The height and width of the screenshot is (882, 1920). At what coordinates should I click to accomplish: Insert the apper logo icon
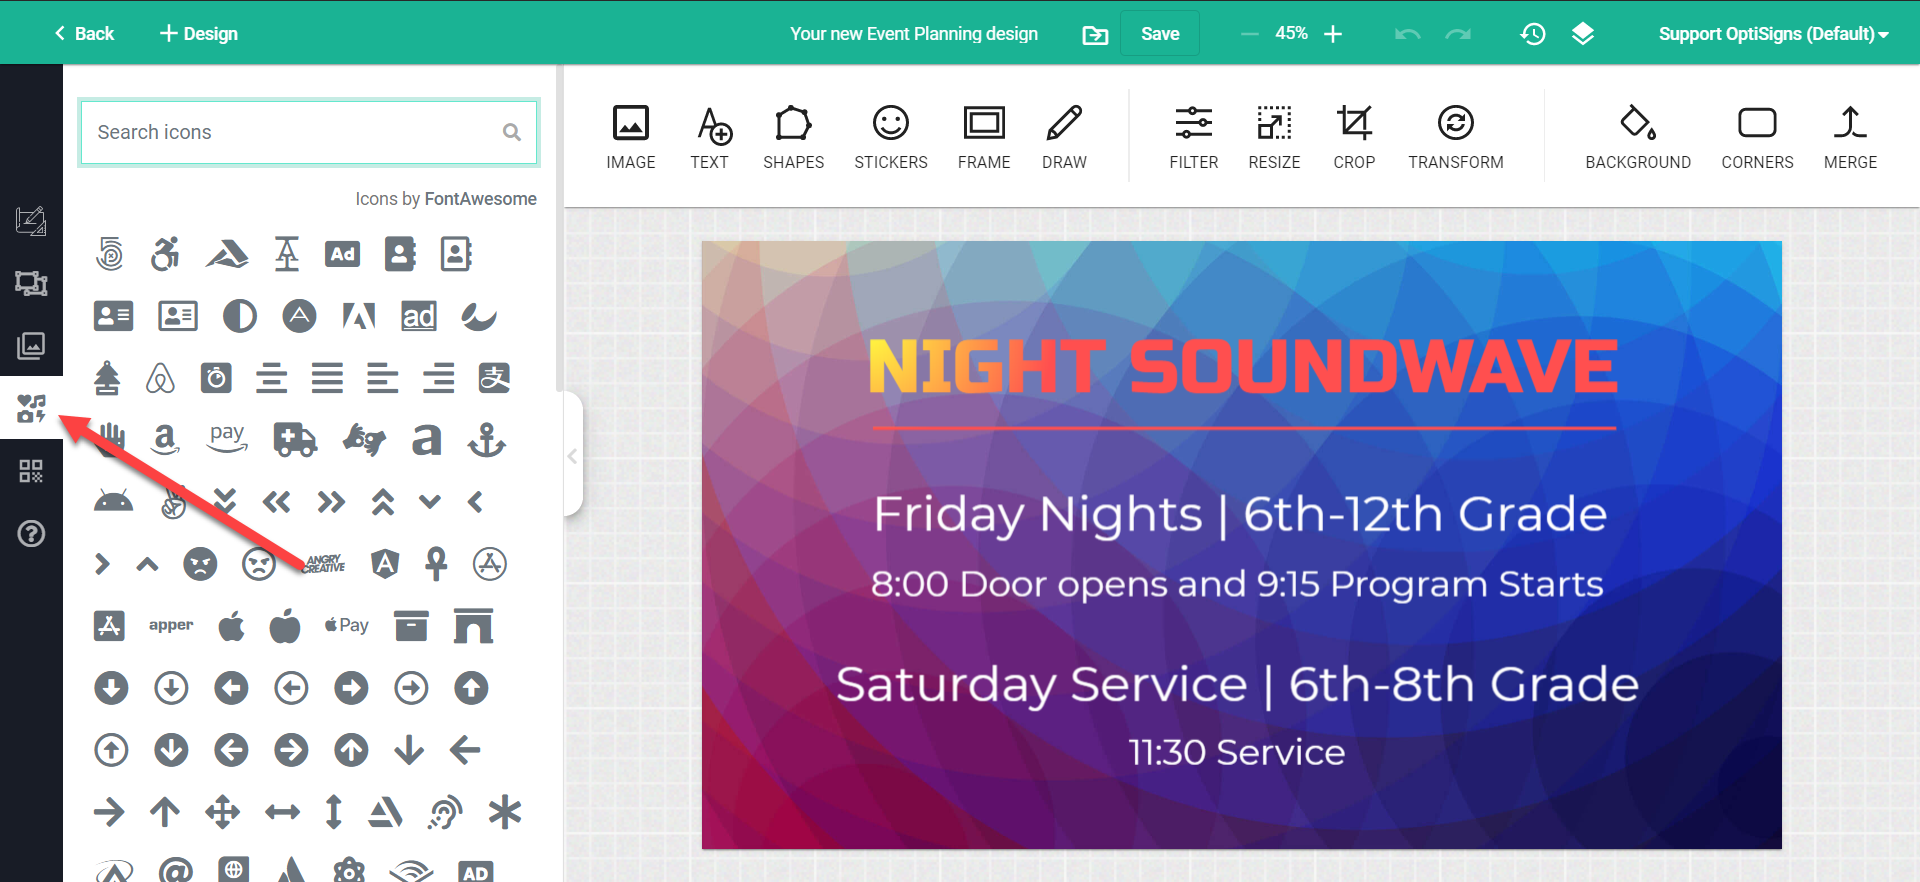[171, 625]
